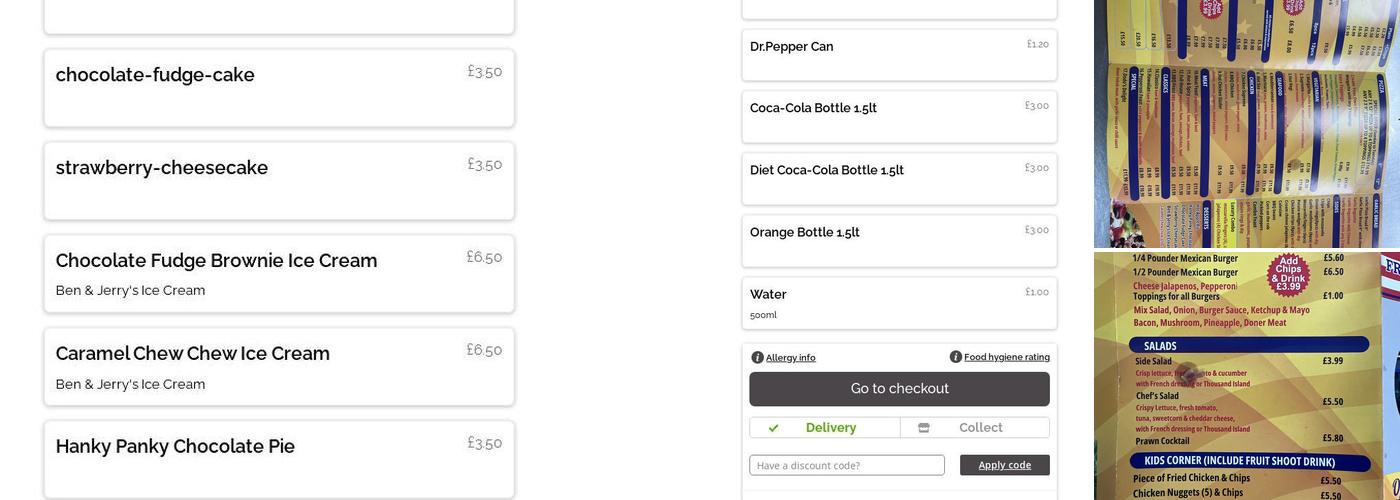Viewport: 1400px width, 500px height.
Task: Focus the discount code input field
Action: (846, 465)
